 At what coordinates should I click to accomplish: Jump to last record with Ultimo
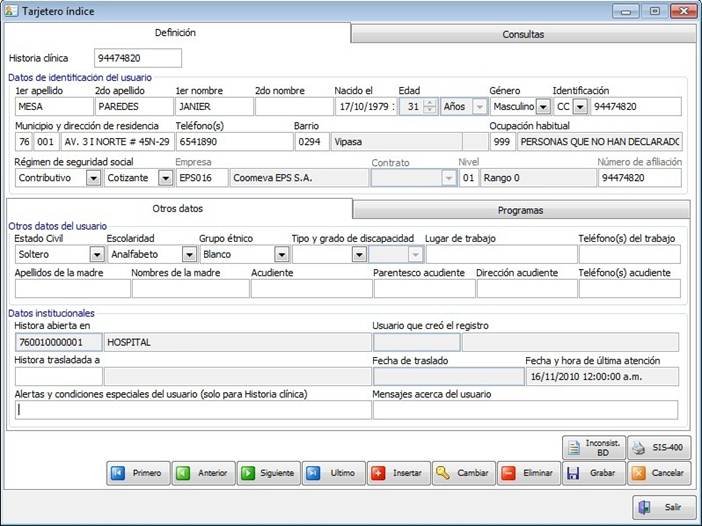click(x=334, y=473)
